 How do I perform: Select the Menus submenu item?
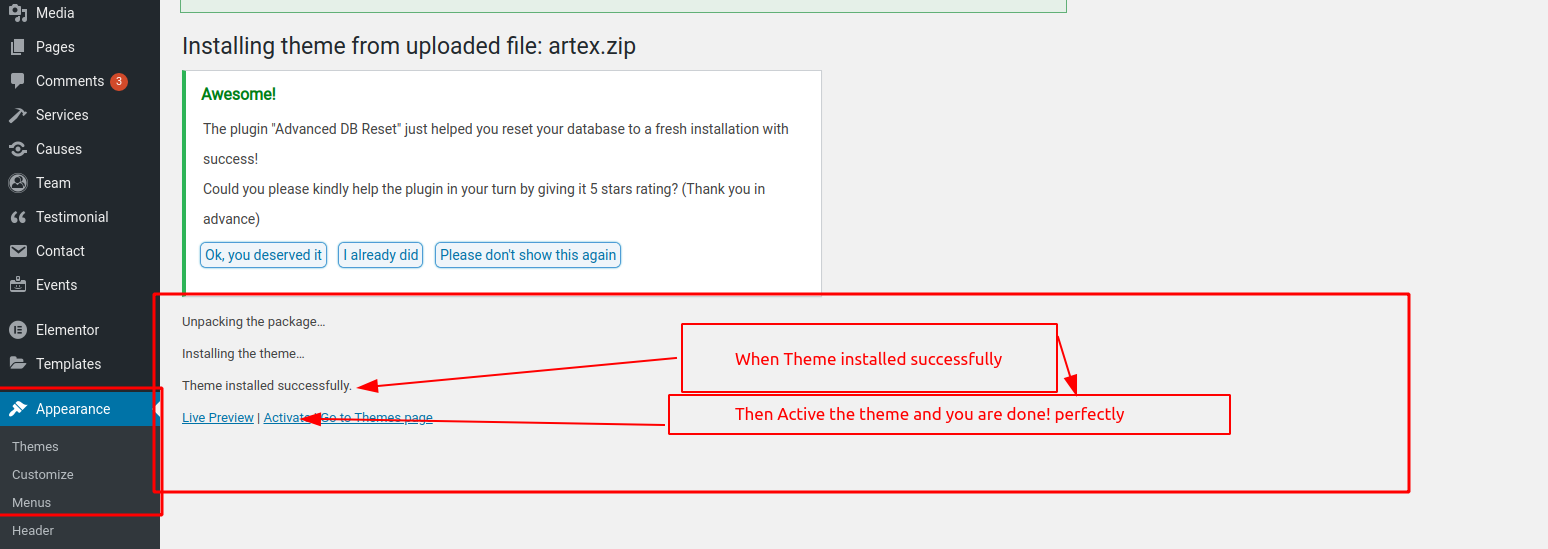[32, 503]
